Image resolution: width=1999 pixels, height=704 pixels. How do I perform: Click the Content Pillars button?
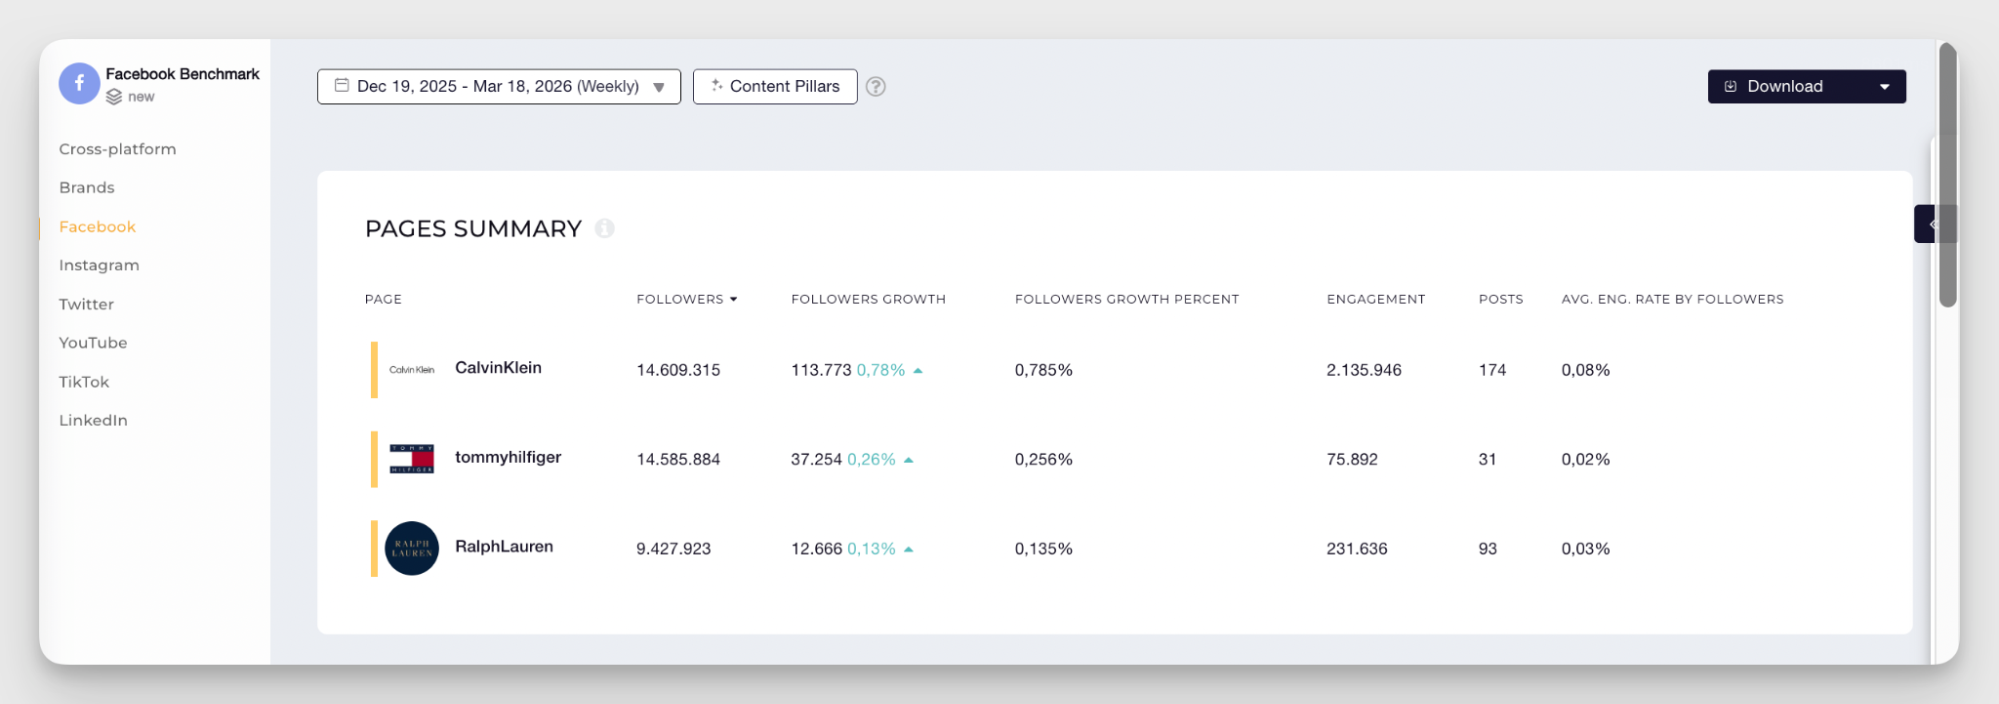click(775, 87)
